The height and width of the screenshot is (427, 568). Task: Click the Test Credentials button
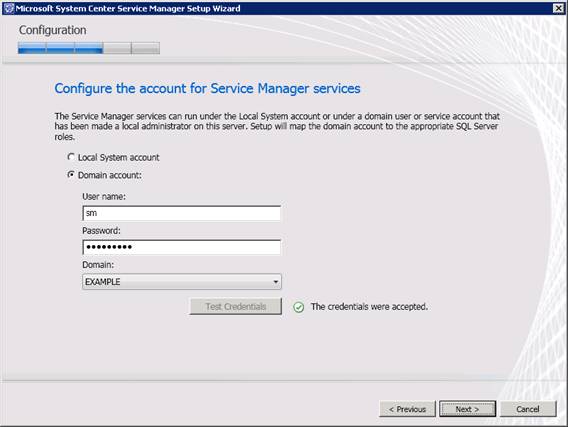click(x=235, y=306)
